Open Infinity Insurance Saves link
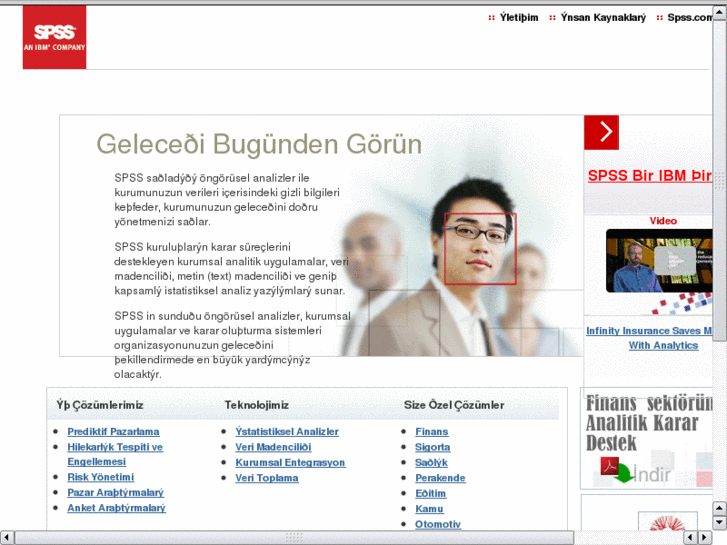 tap(649, 338)
